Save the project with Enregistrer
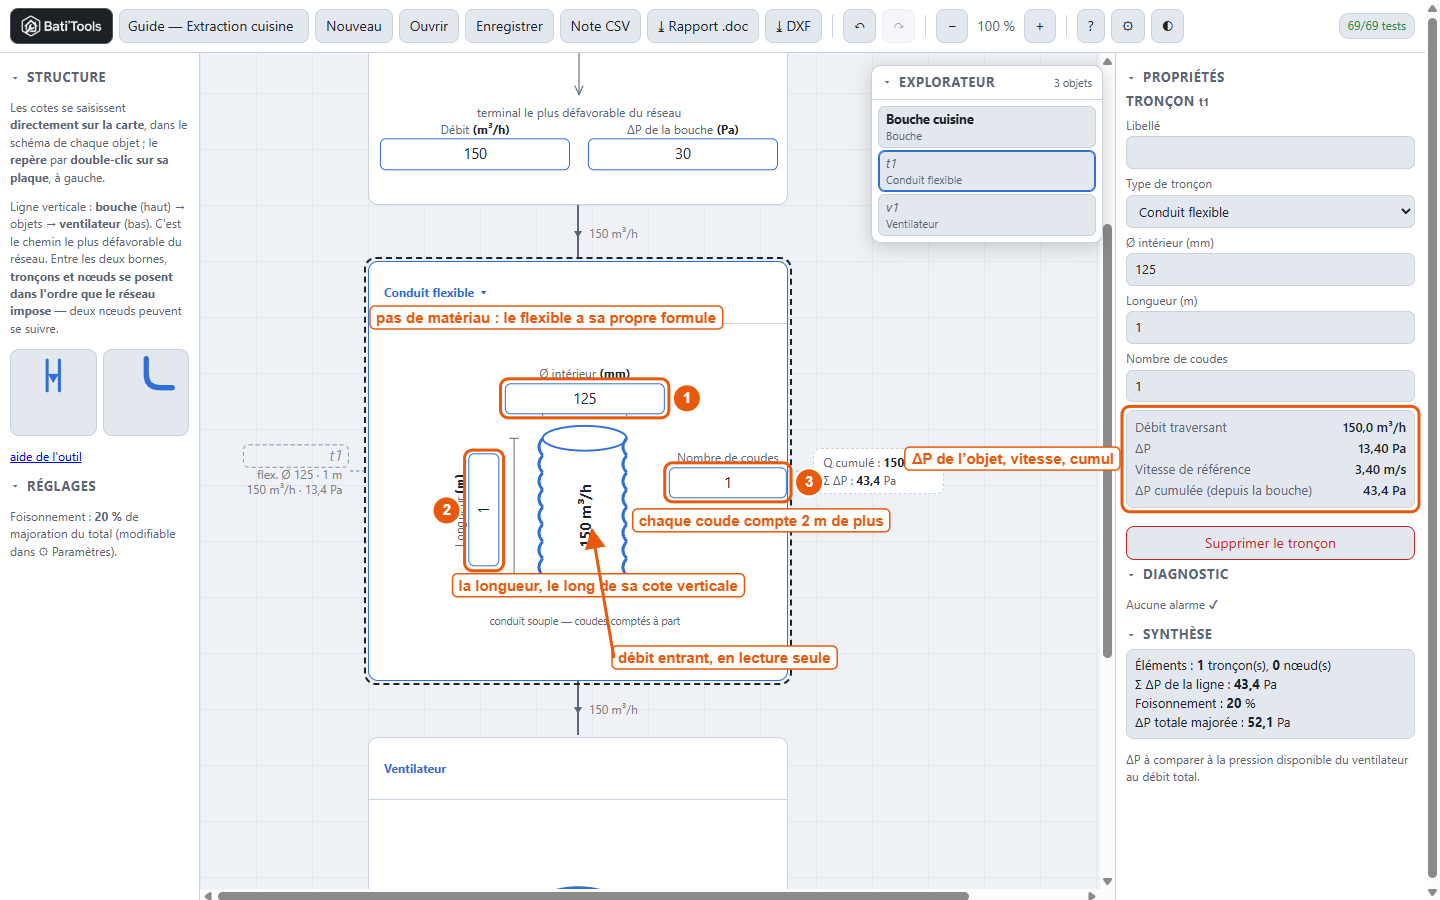Image resolution: width=1440 pixels, height=900 pixels. (509, 26)
